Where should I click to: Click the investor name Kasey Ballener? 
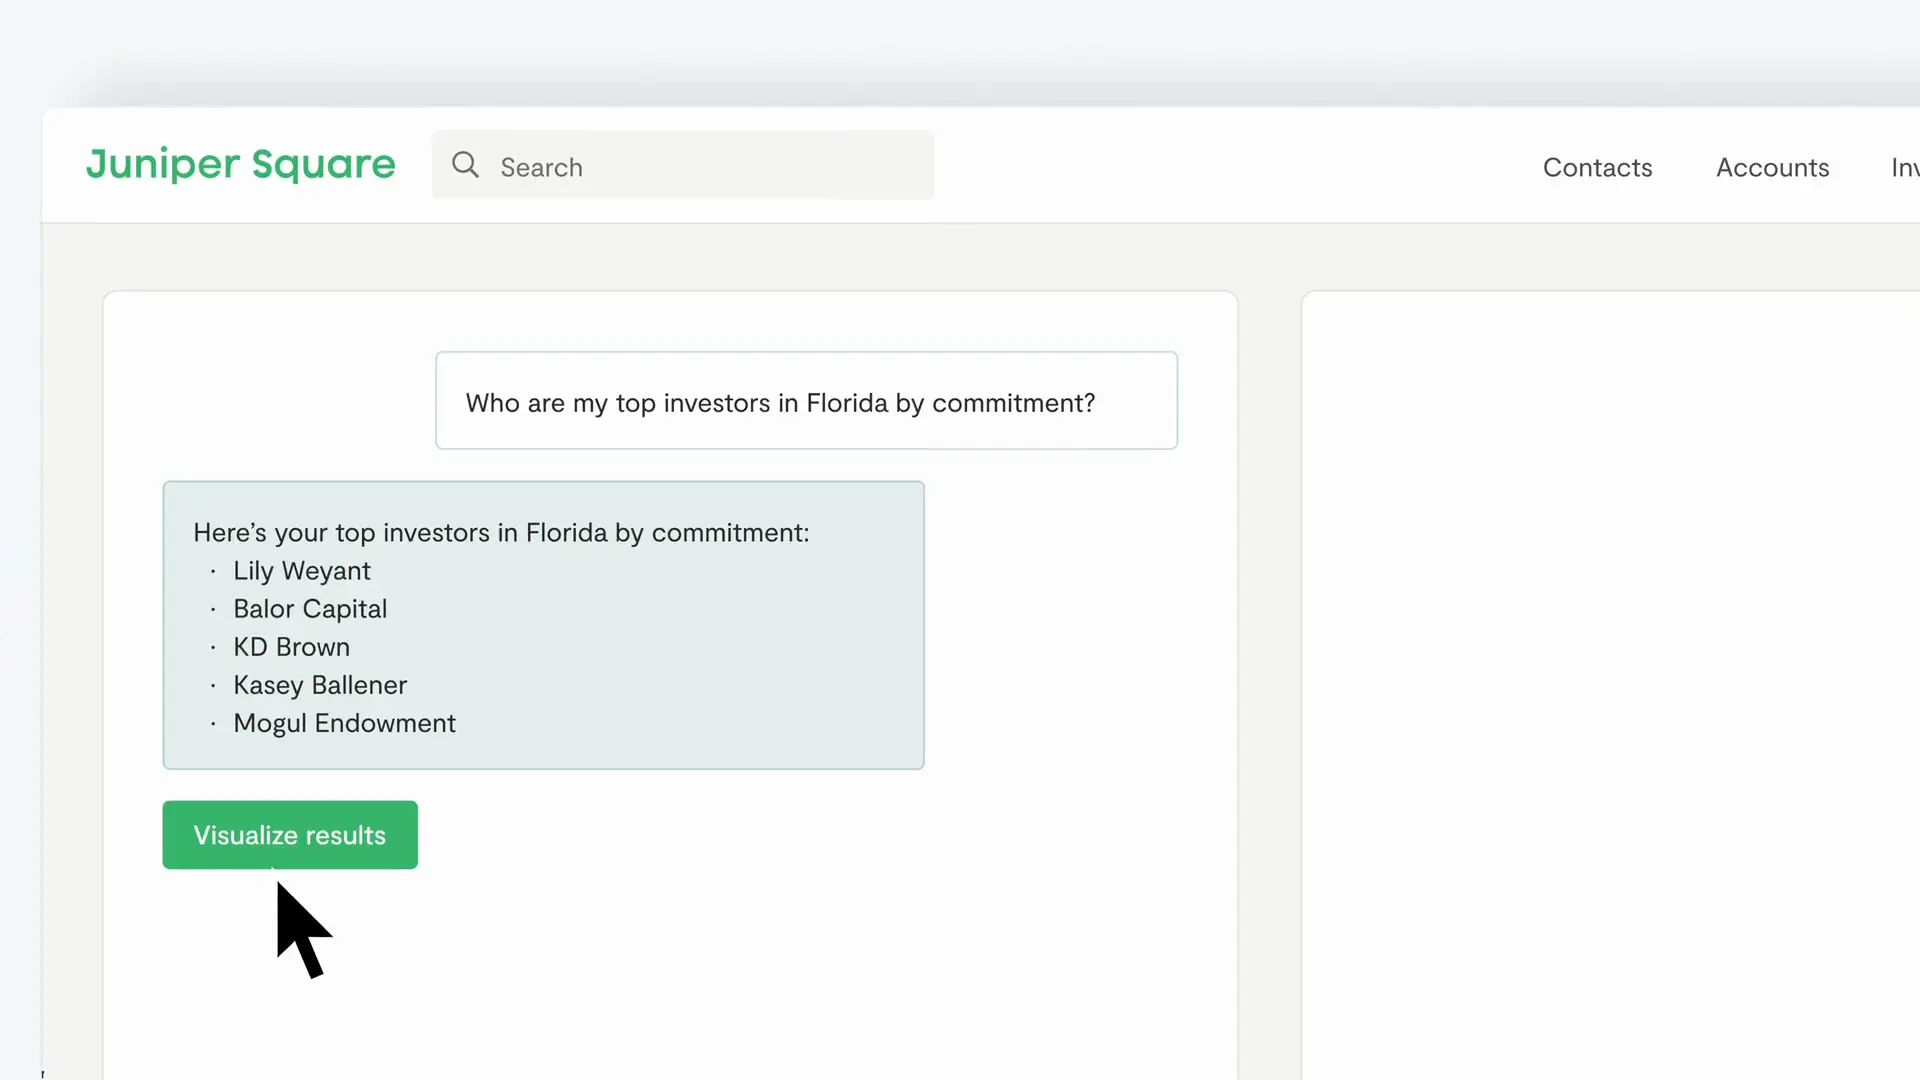click(320, 685)
